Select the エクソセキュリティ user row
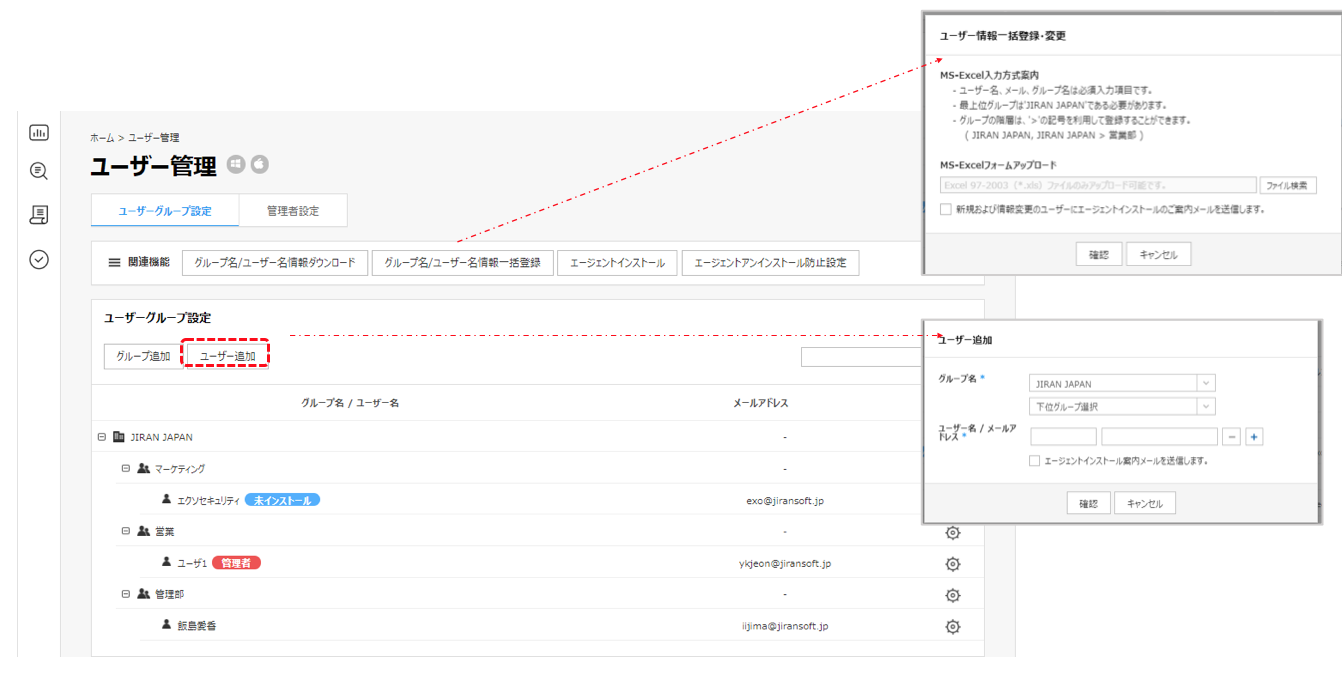1342x678 pixels. coord(538,500)
